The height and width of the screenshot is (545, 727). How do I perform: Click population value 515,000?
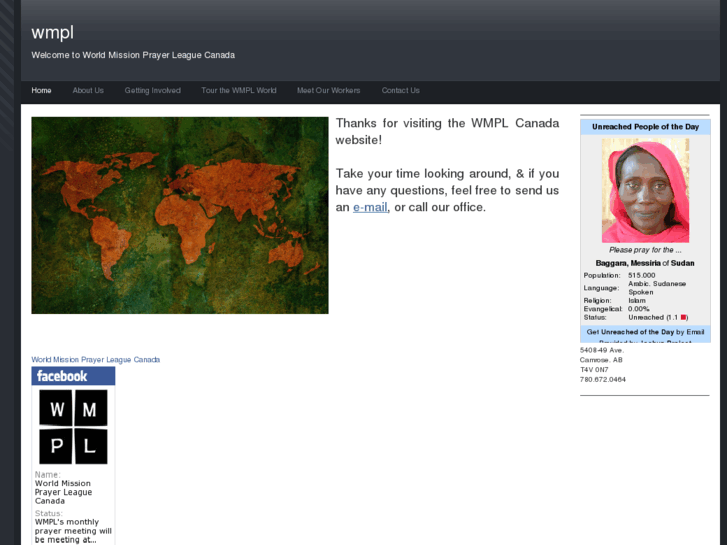[x=642, y=275]
